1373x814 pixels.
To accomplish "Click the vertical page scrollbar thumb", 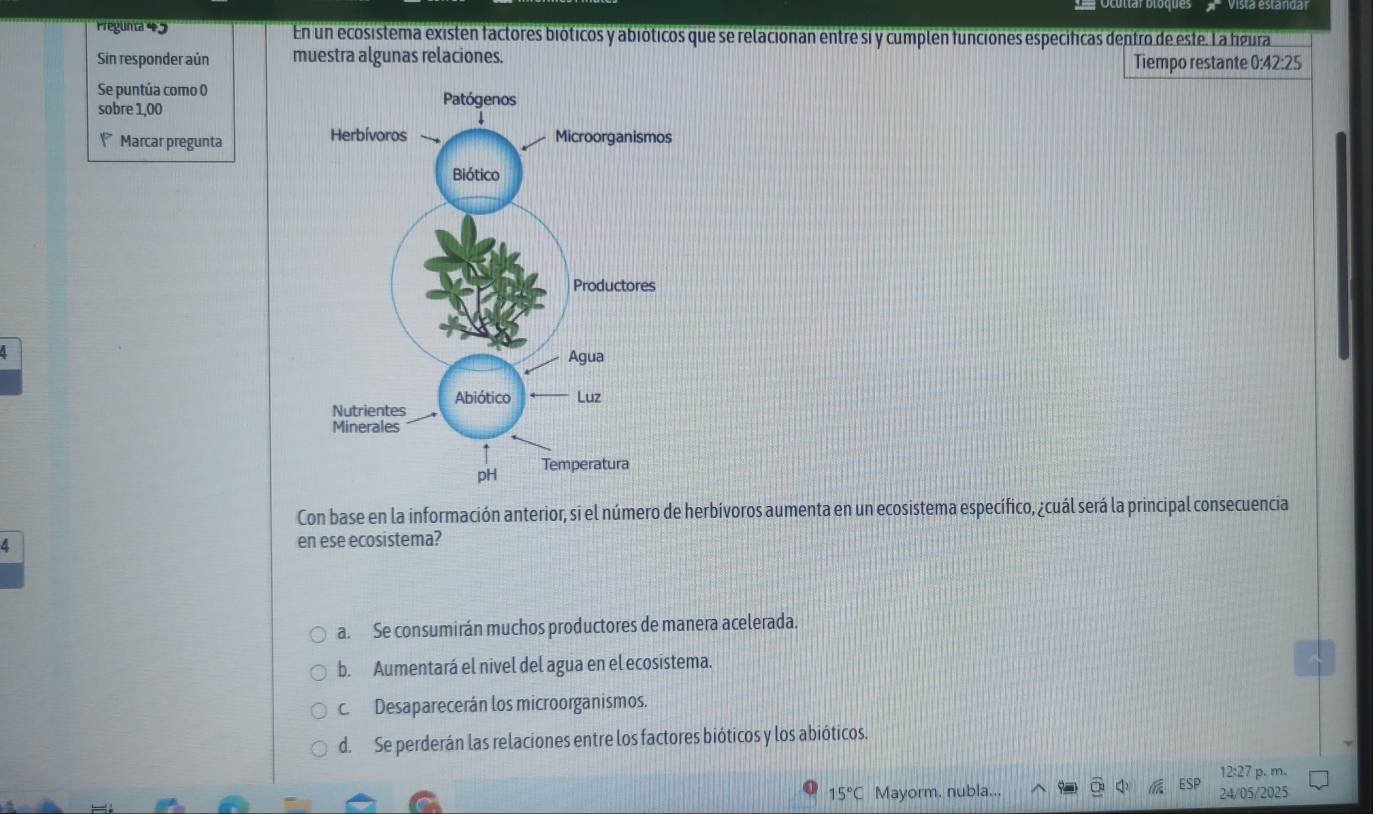I will pyautogui.click(x=1342, y=245).
